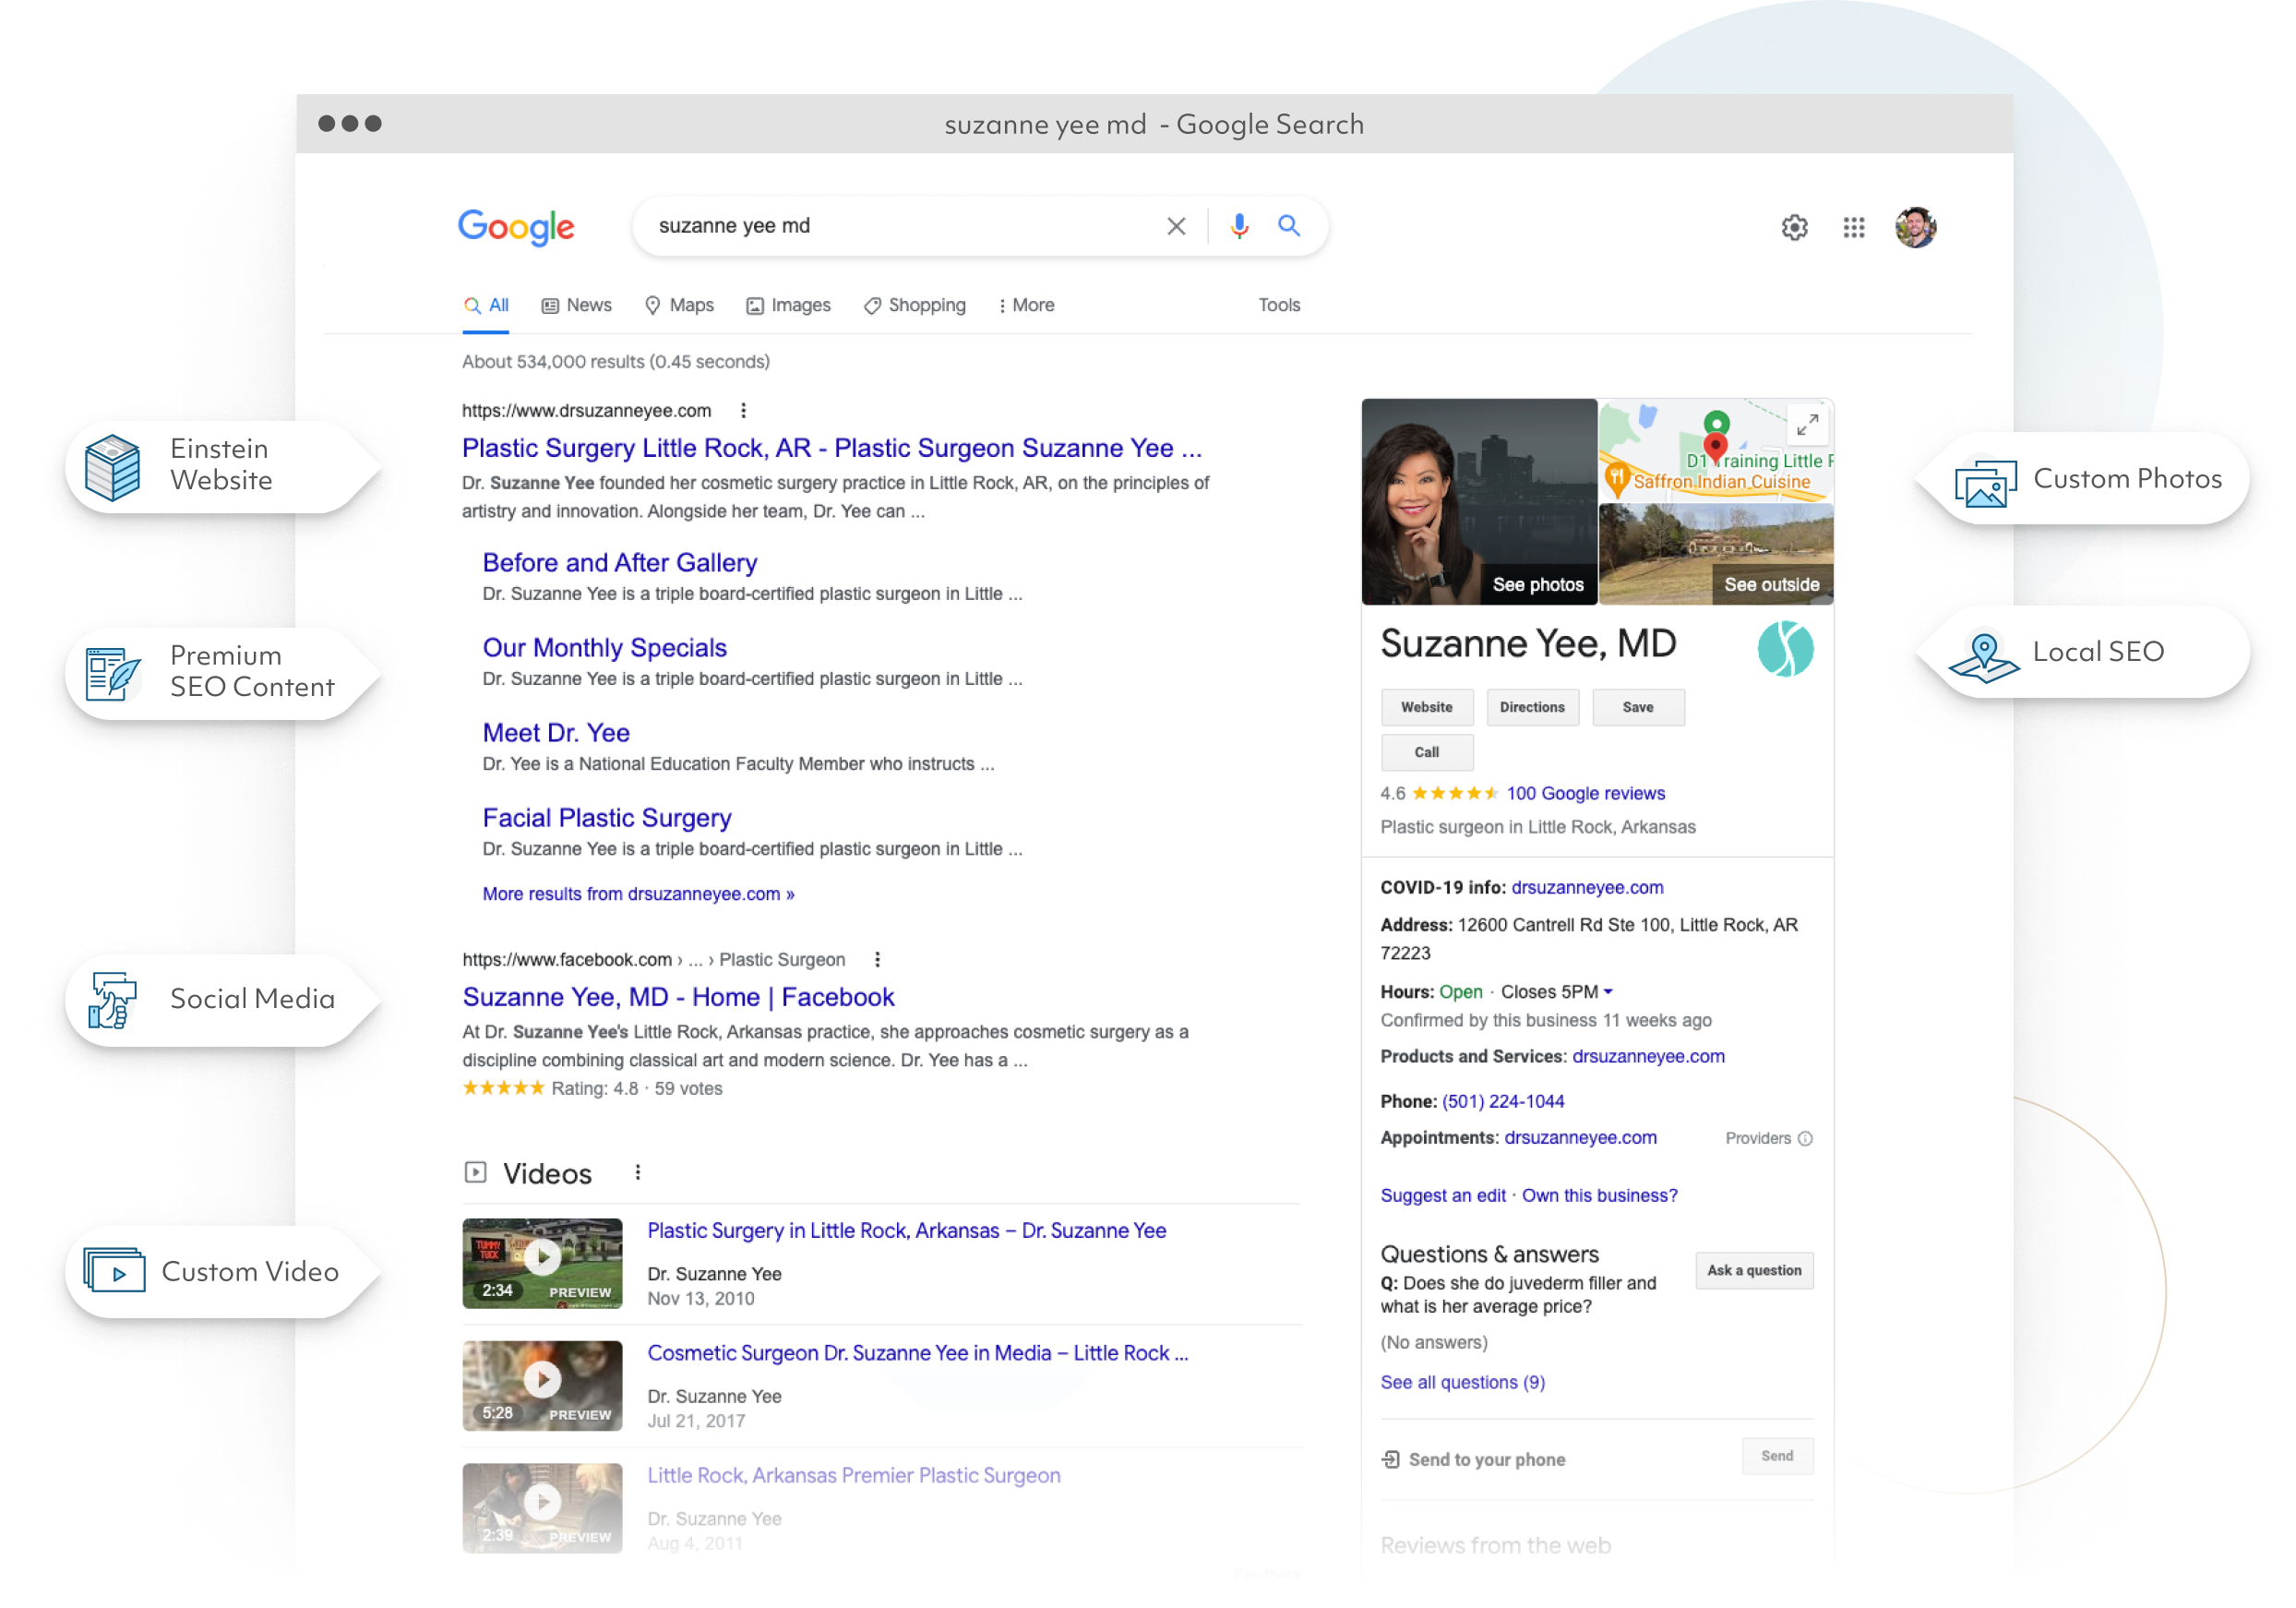
Task: Open the search settings gear icon
Action: coord(1794,227)
